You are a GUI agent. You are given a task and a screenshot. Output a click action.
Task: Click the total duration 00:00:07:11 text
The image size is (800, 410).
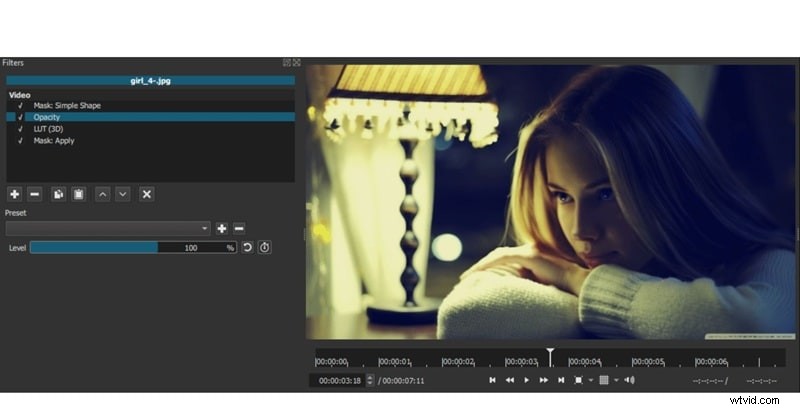(403, 380)
